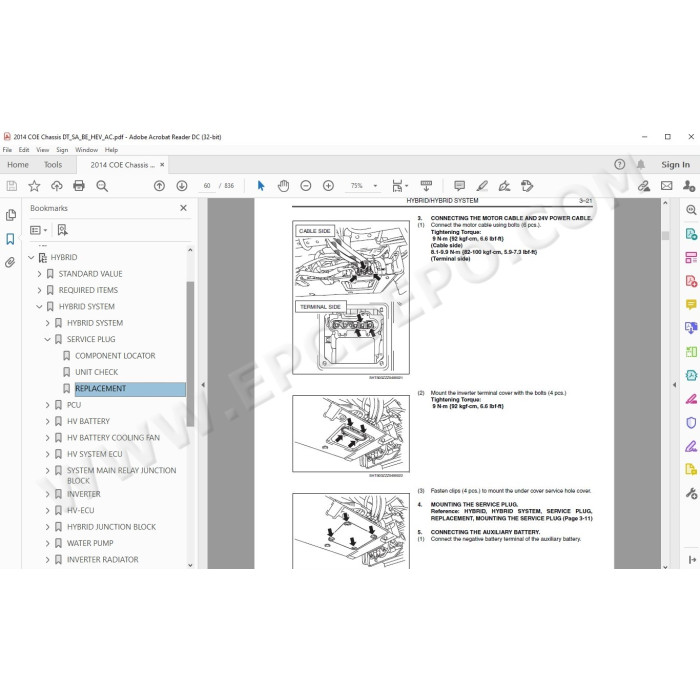Expand REQUIRED ITEMS bookmark
This screenshot has width=700, height=700.
point(39,290)
